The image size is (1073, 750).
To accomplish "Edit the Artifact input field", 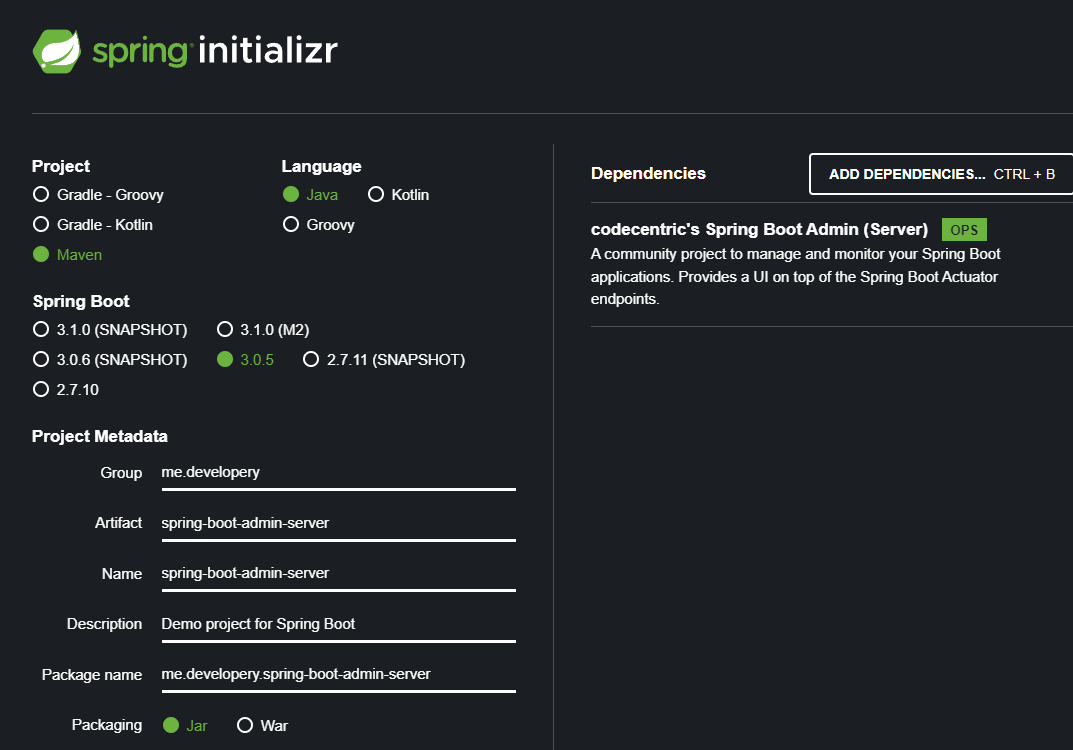I will (339, 523).
